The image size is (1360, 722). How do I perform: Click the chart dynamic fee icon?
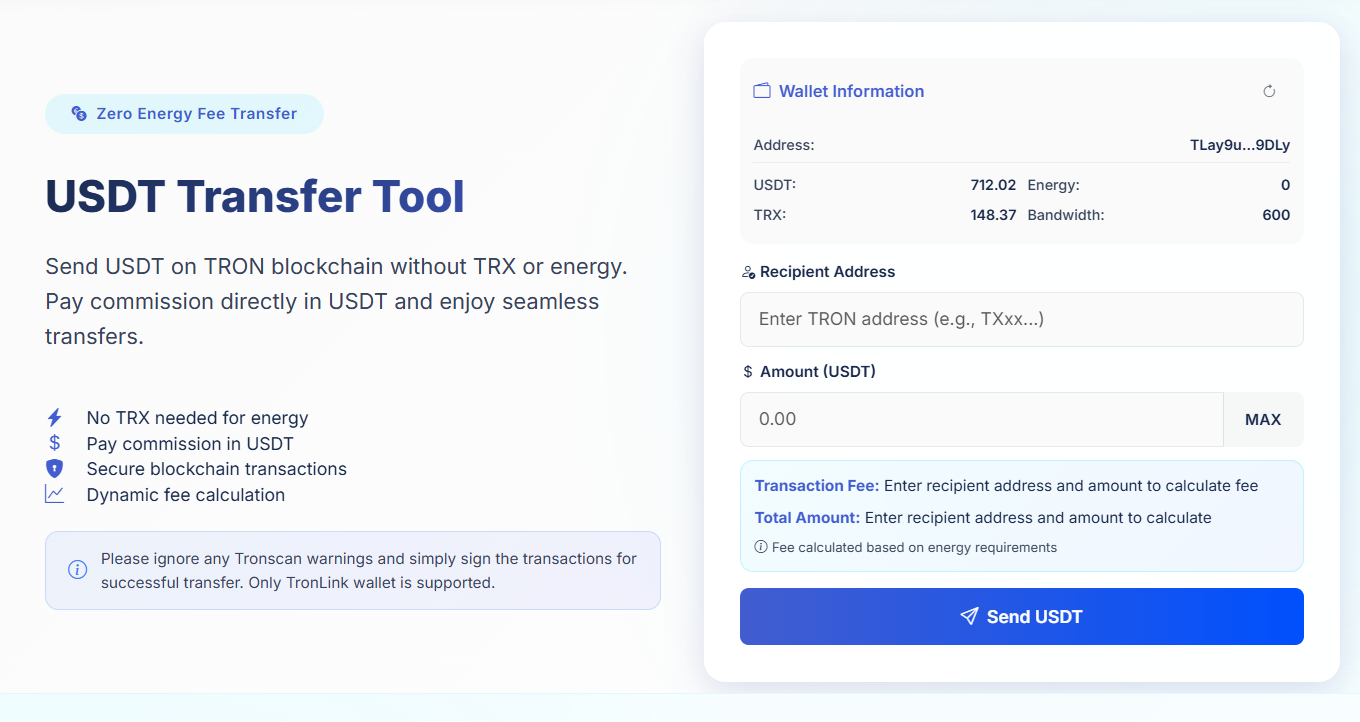click(x=55, y=494)
